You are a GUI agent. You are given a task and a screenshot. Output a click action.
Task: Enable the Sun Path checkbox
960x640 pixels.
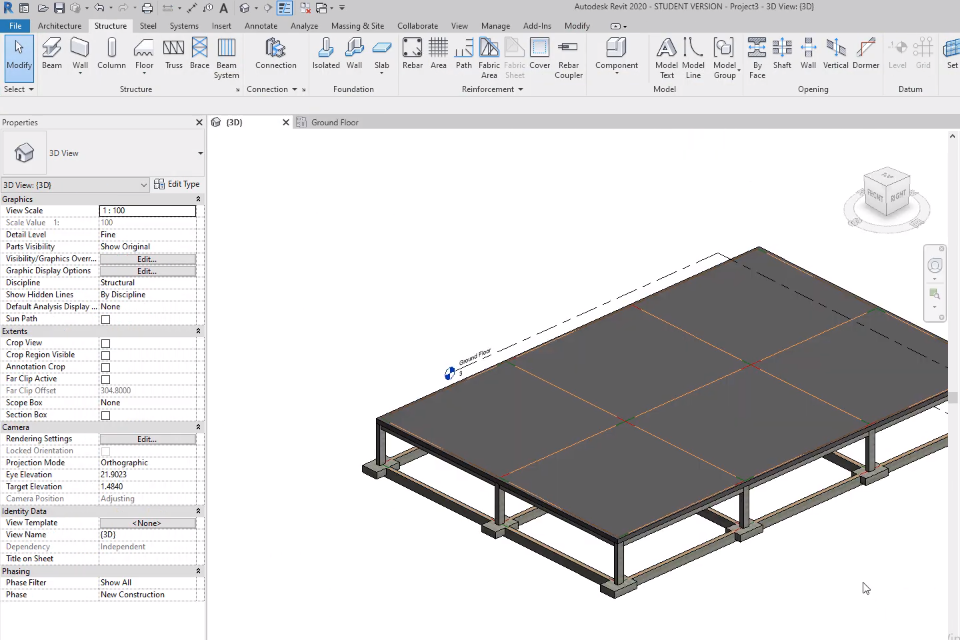click(x=105, y=319)
